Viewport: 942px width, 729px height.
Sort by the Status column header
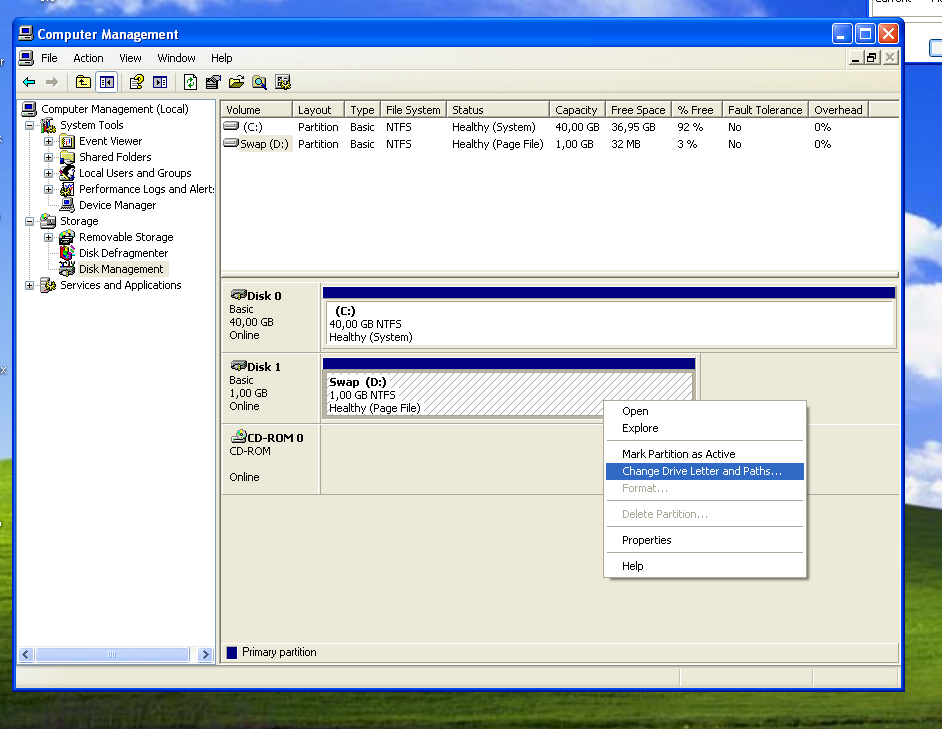click(498, 110)
